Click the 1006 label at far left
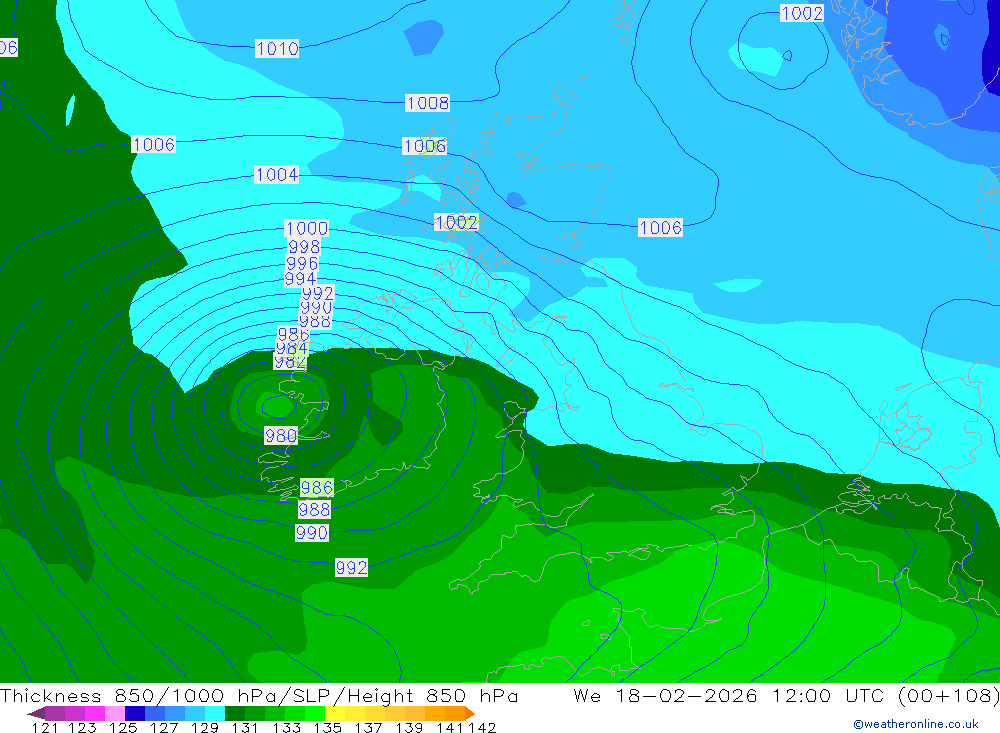The image size is (1000, 733). pyautogui.click(x=153, y=144)
